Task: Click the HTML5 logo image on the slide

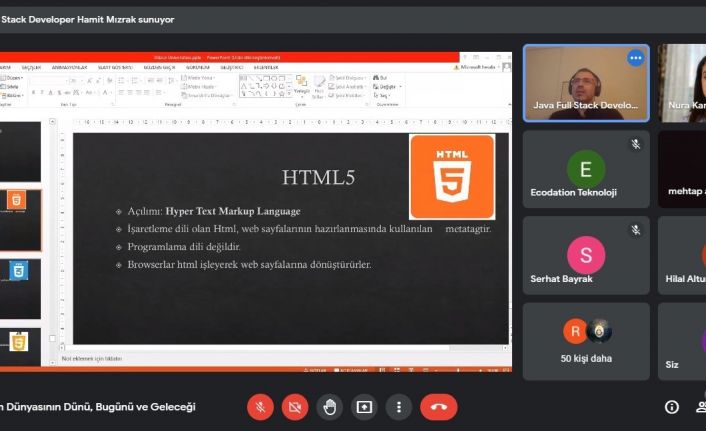Action: click(452, 177)
